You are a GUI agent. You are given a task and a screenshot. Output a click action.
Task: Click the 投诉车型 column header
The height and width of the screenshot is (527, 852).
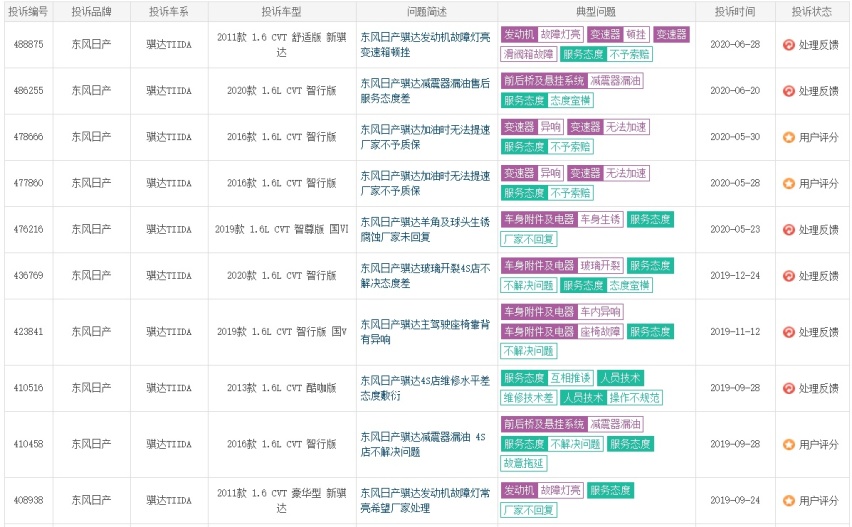281,11
